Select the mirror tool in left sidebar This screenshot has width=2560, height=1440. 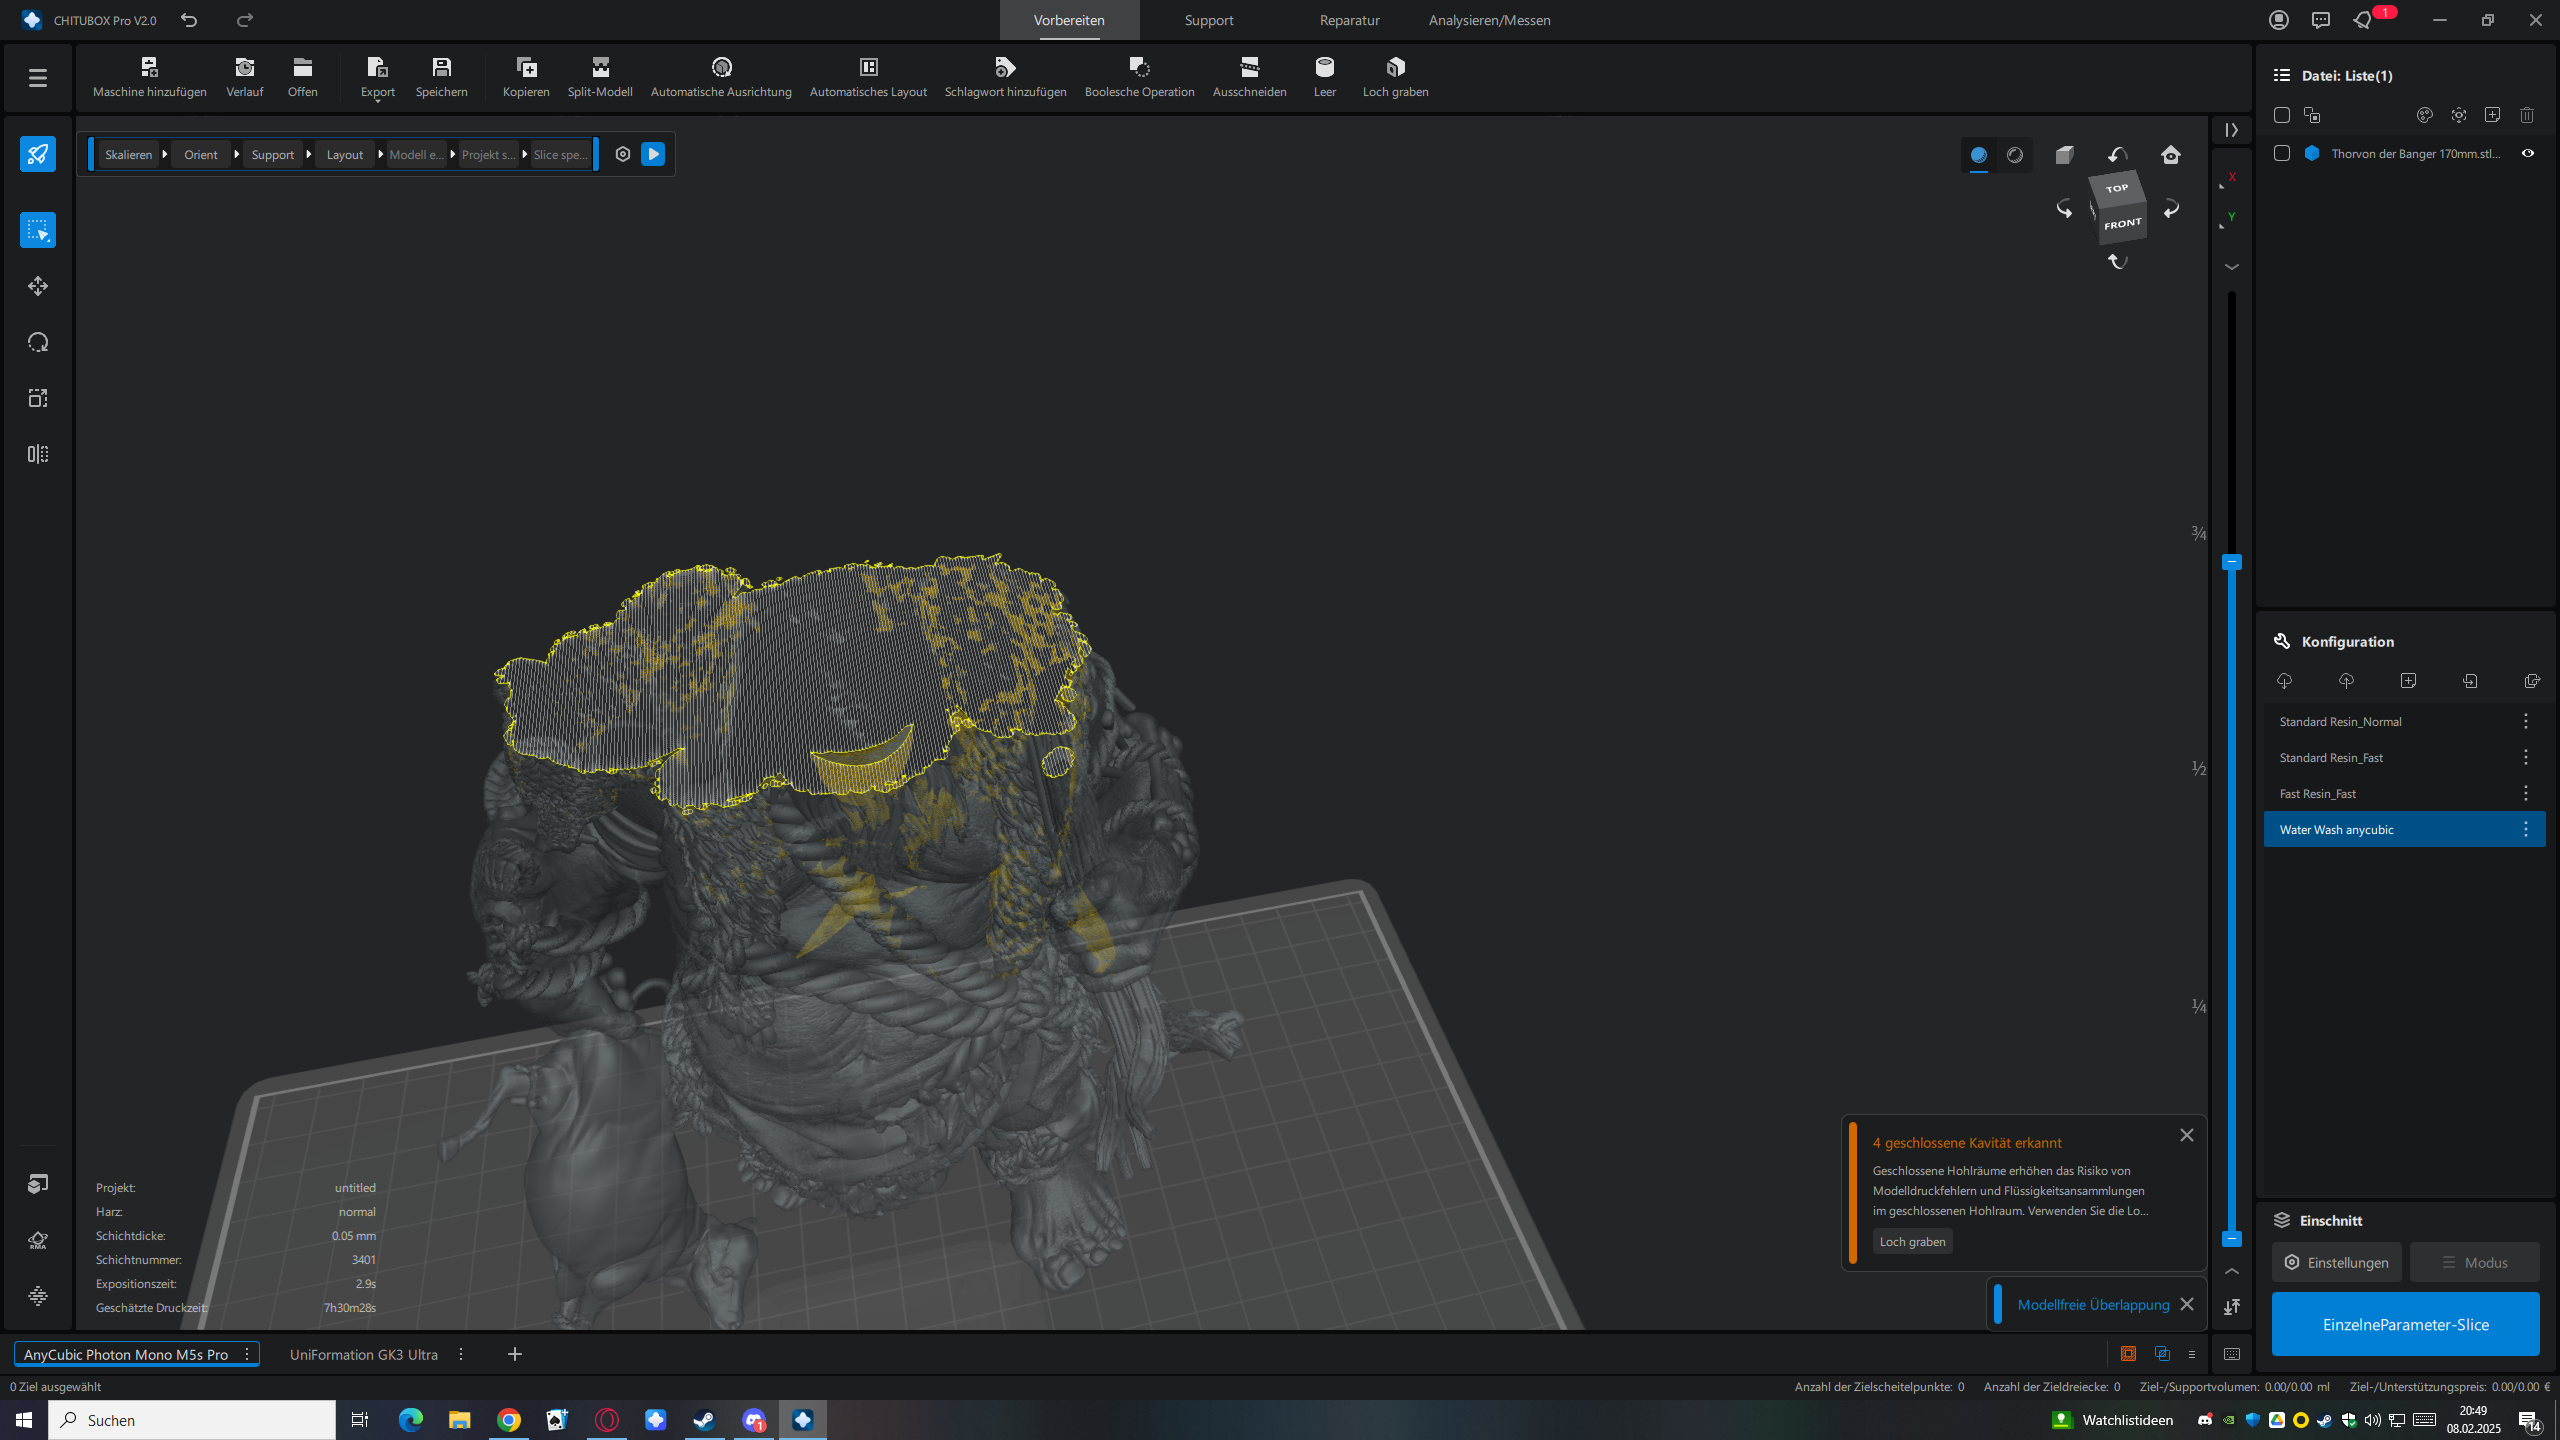coord(38,454)
